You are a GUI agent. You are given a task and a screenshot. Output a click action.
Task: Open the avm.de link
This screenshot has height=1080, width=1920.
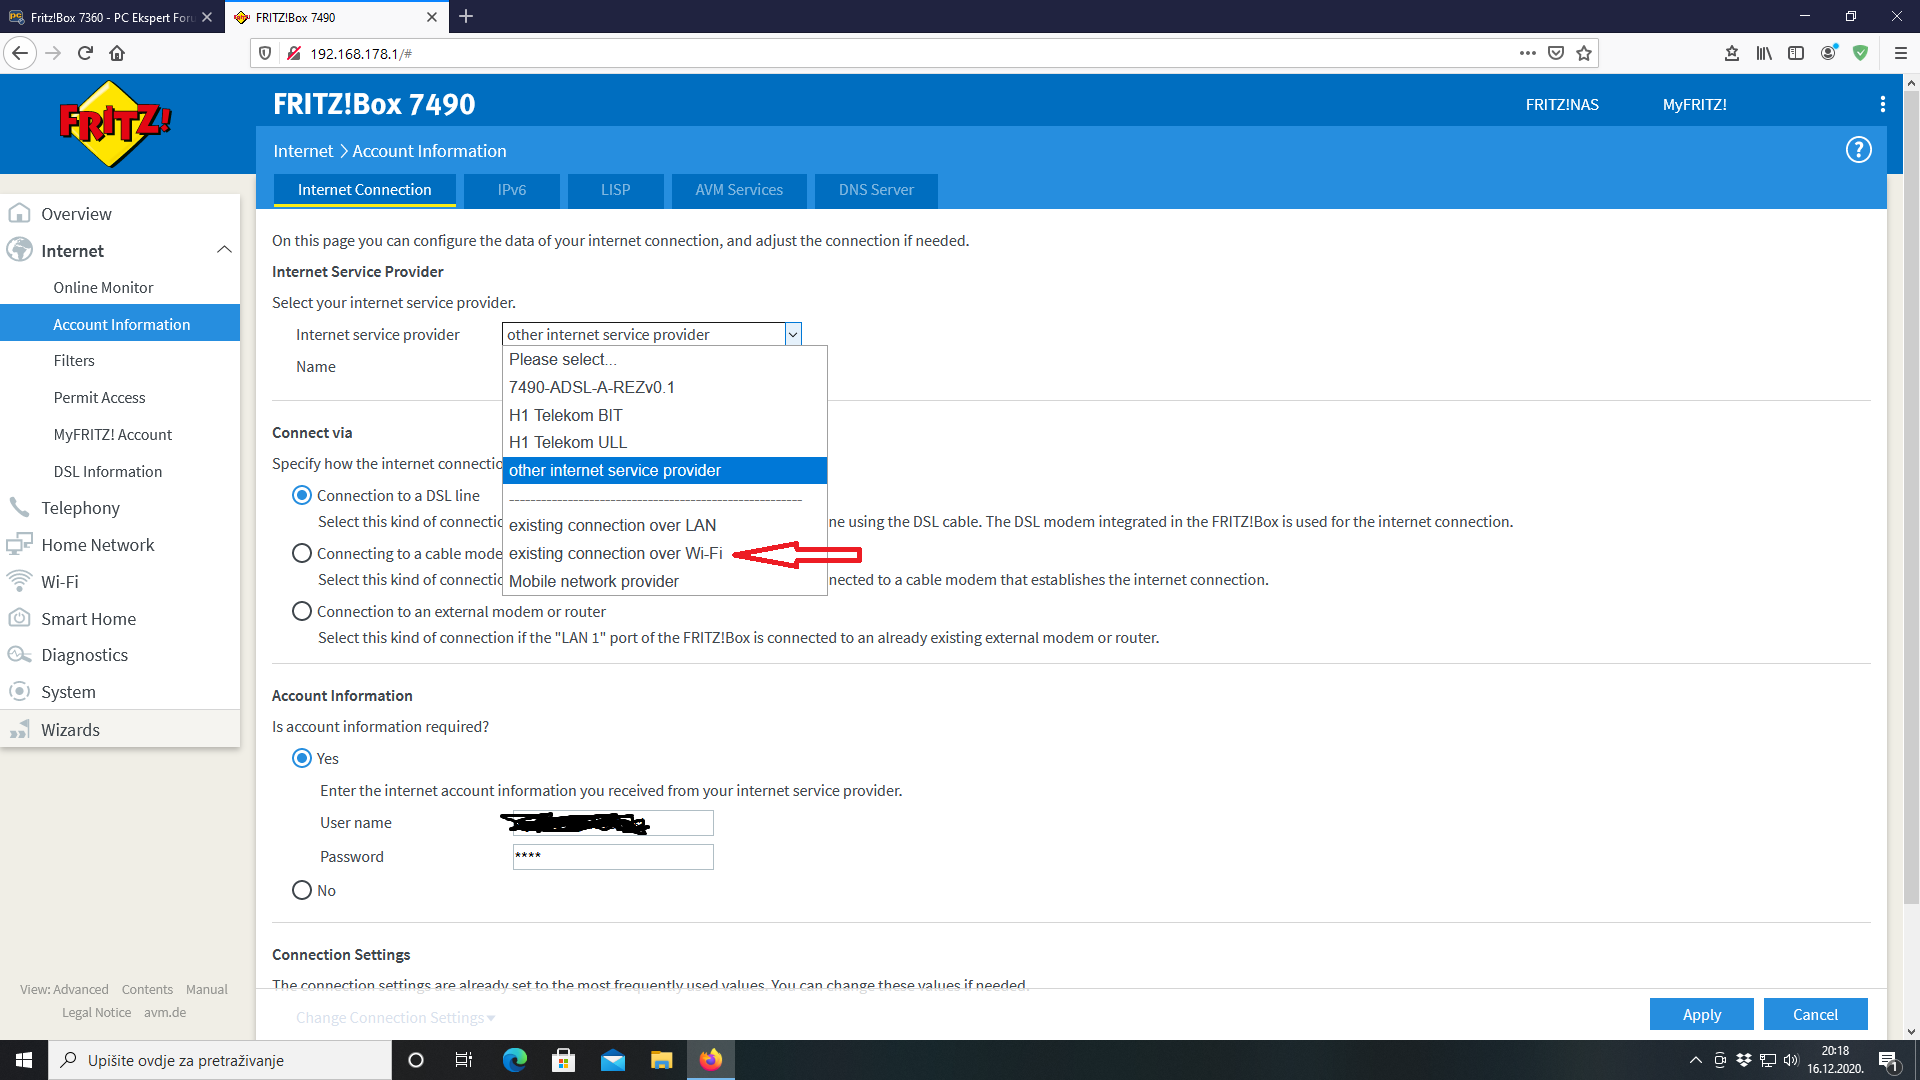[x=165, y=1012]
